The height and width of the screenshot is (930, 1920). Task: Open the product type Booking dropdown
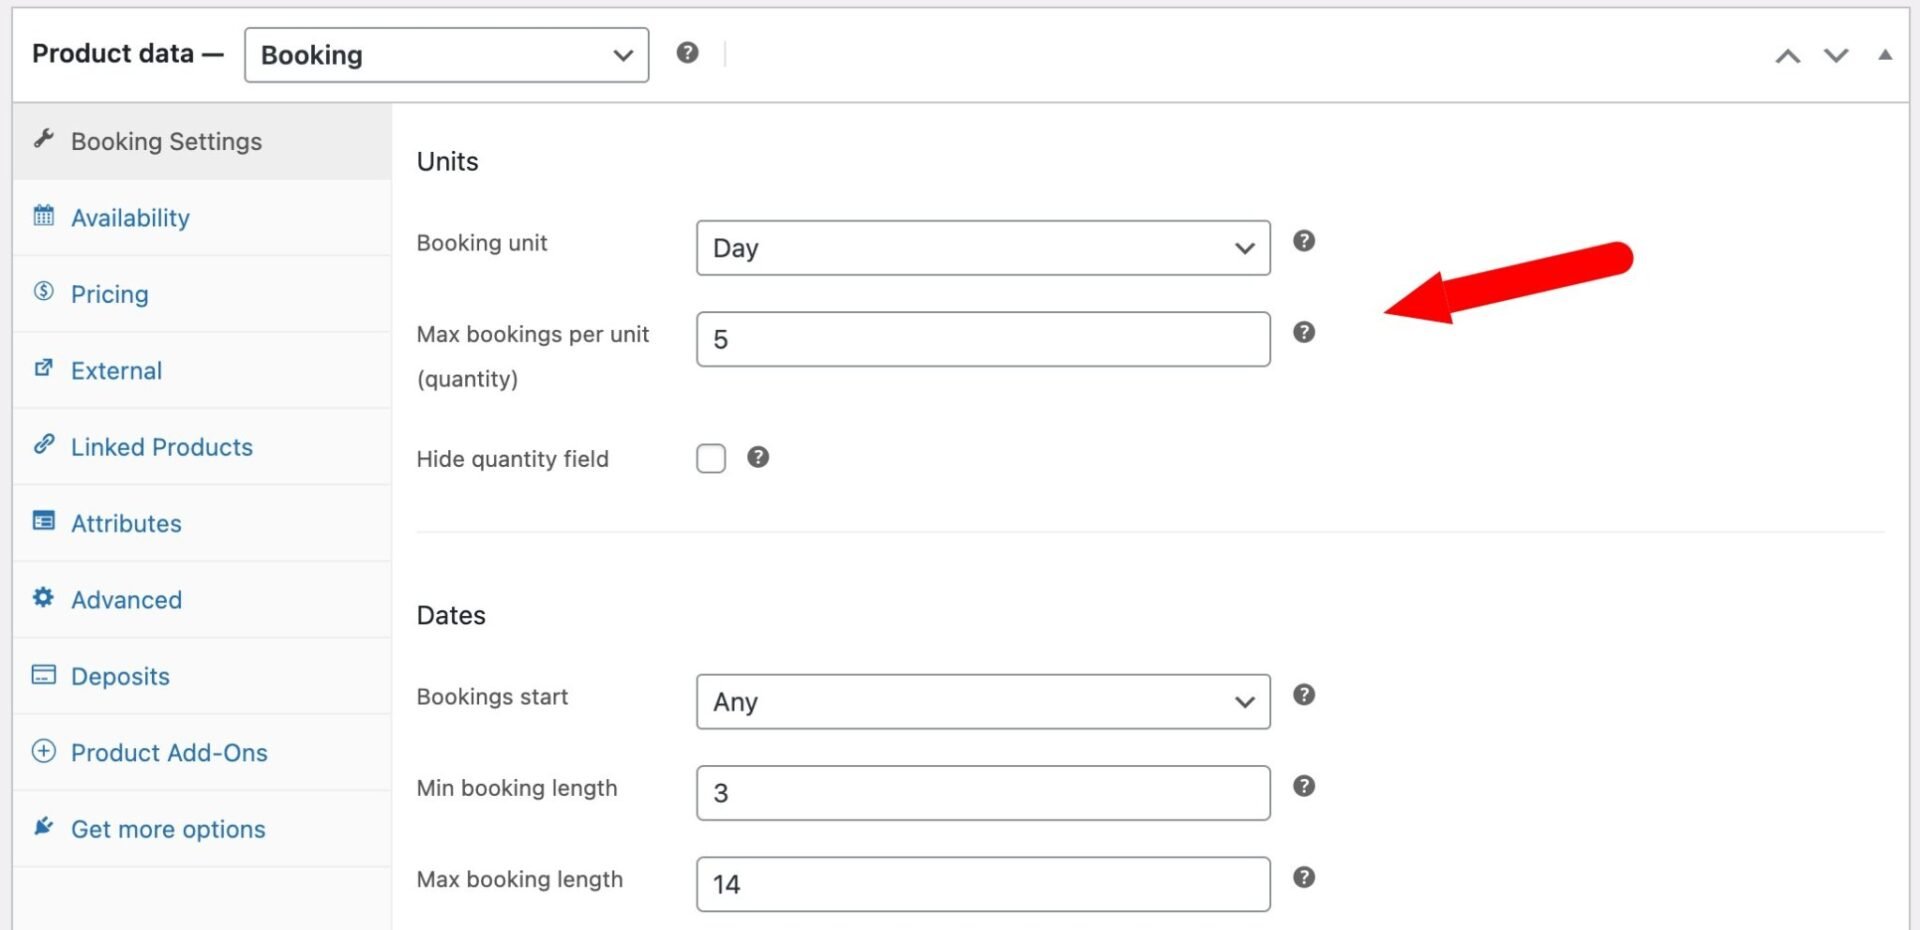[446, 55]
